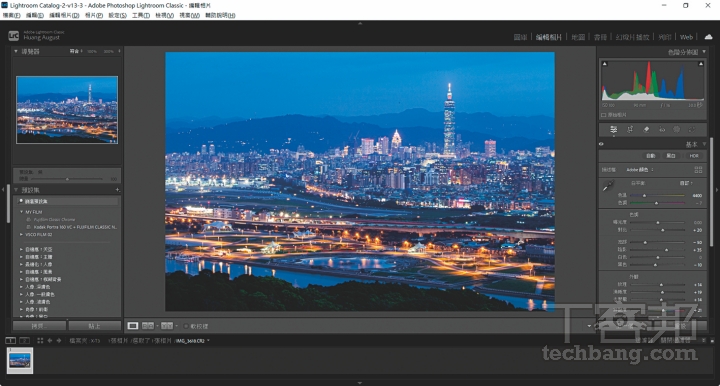Open cloud sync status icon
This screenshot has height=386, width=720.
tap(709, 37)
